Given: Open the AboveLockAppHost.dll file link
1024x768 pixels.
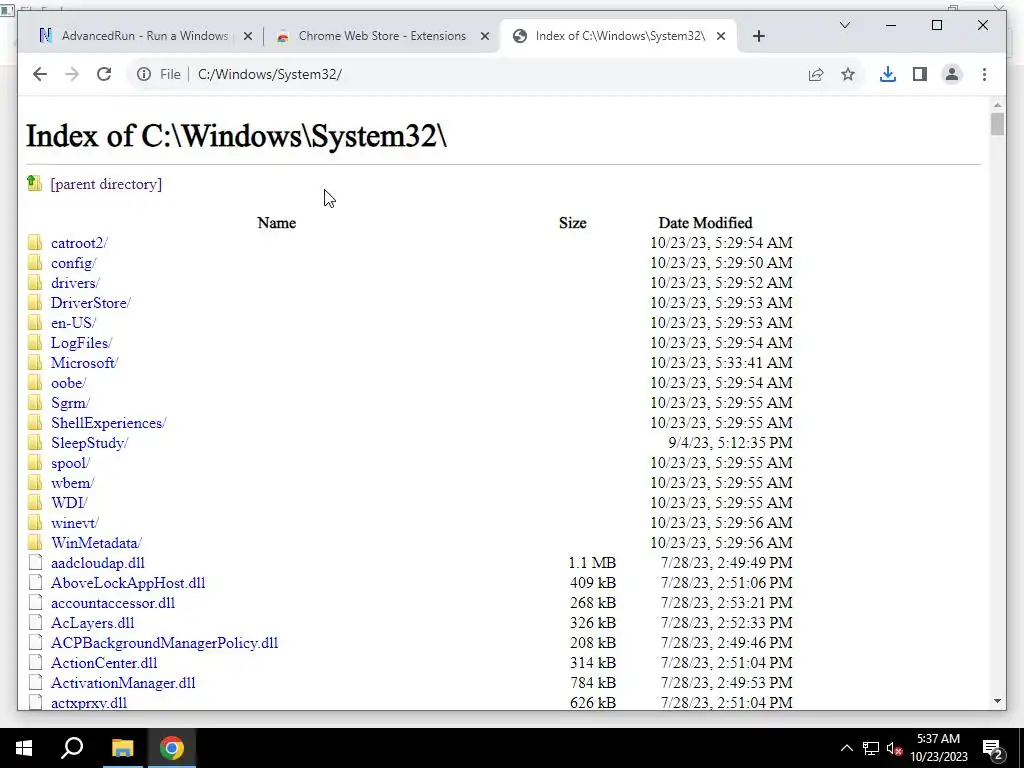Looking at the screenshot, I should (x=128, y=583).
